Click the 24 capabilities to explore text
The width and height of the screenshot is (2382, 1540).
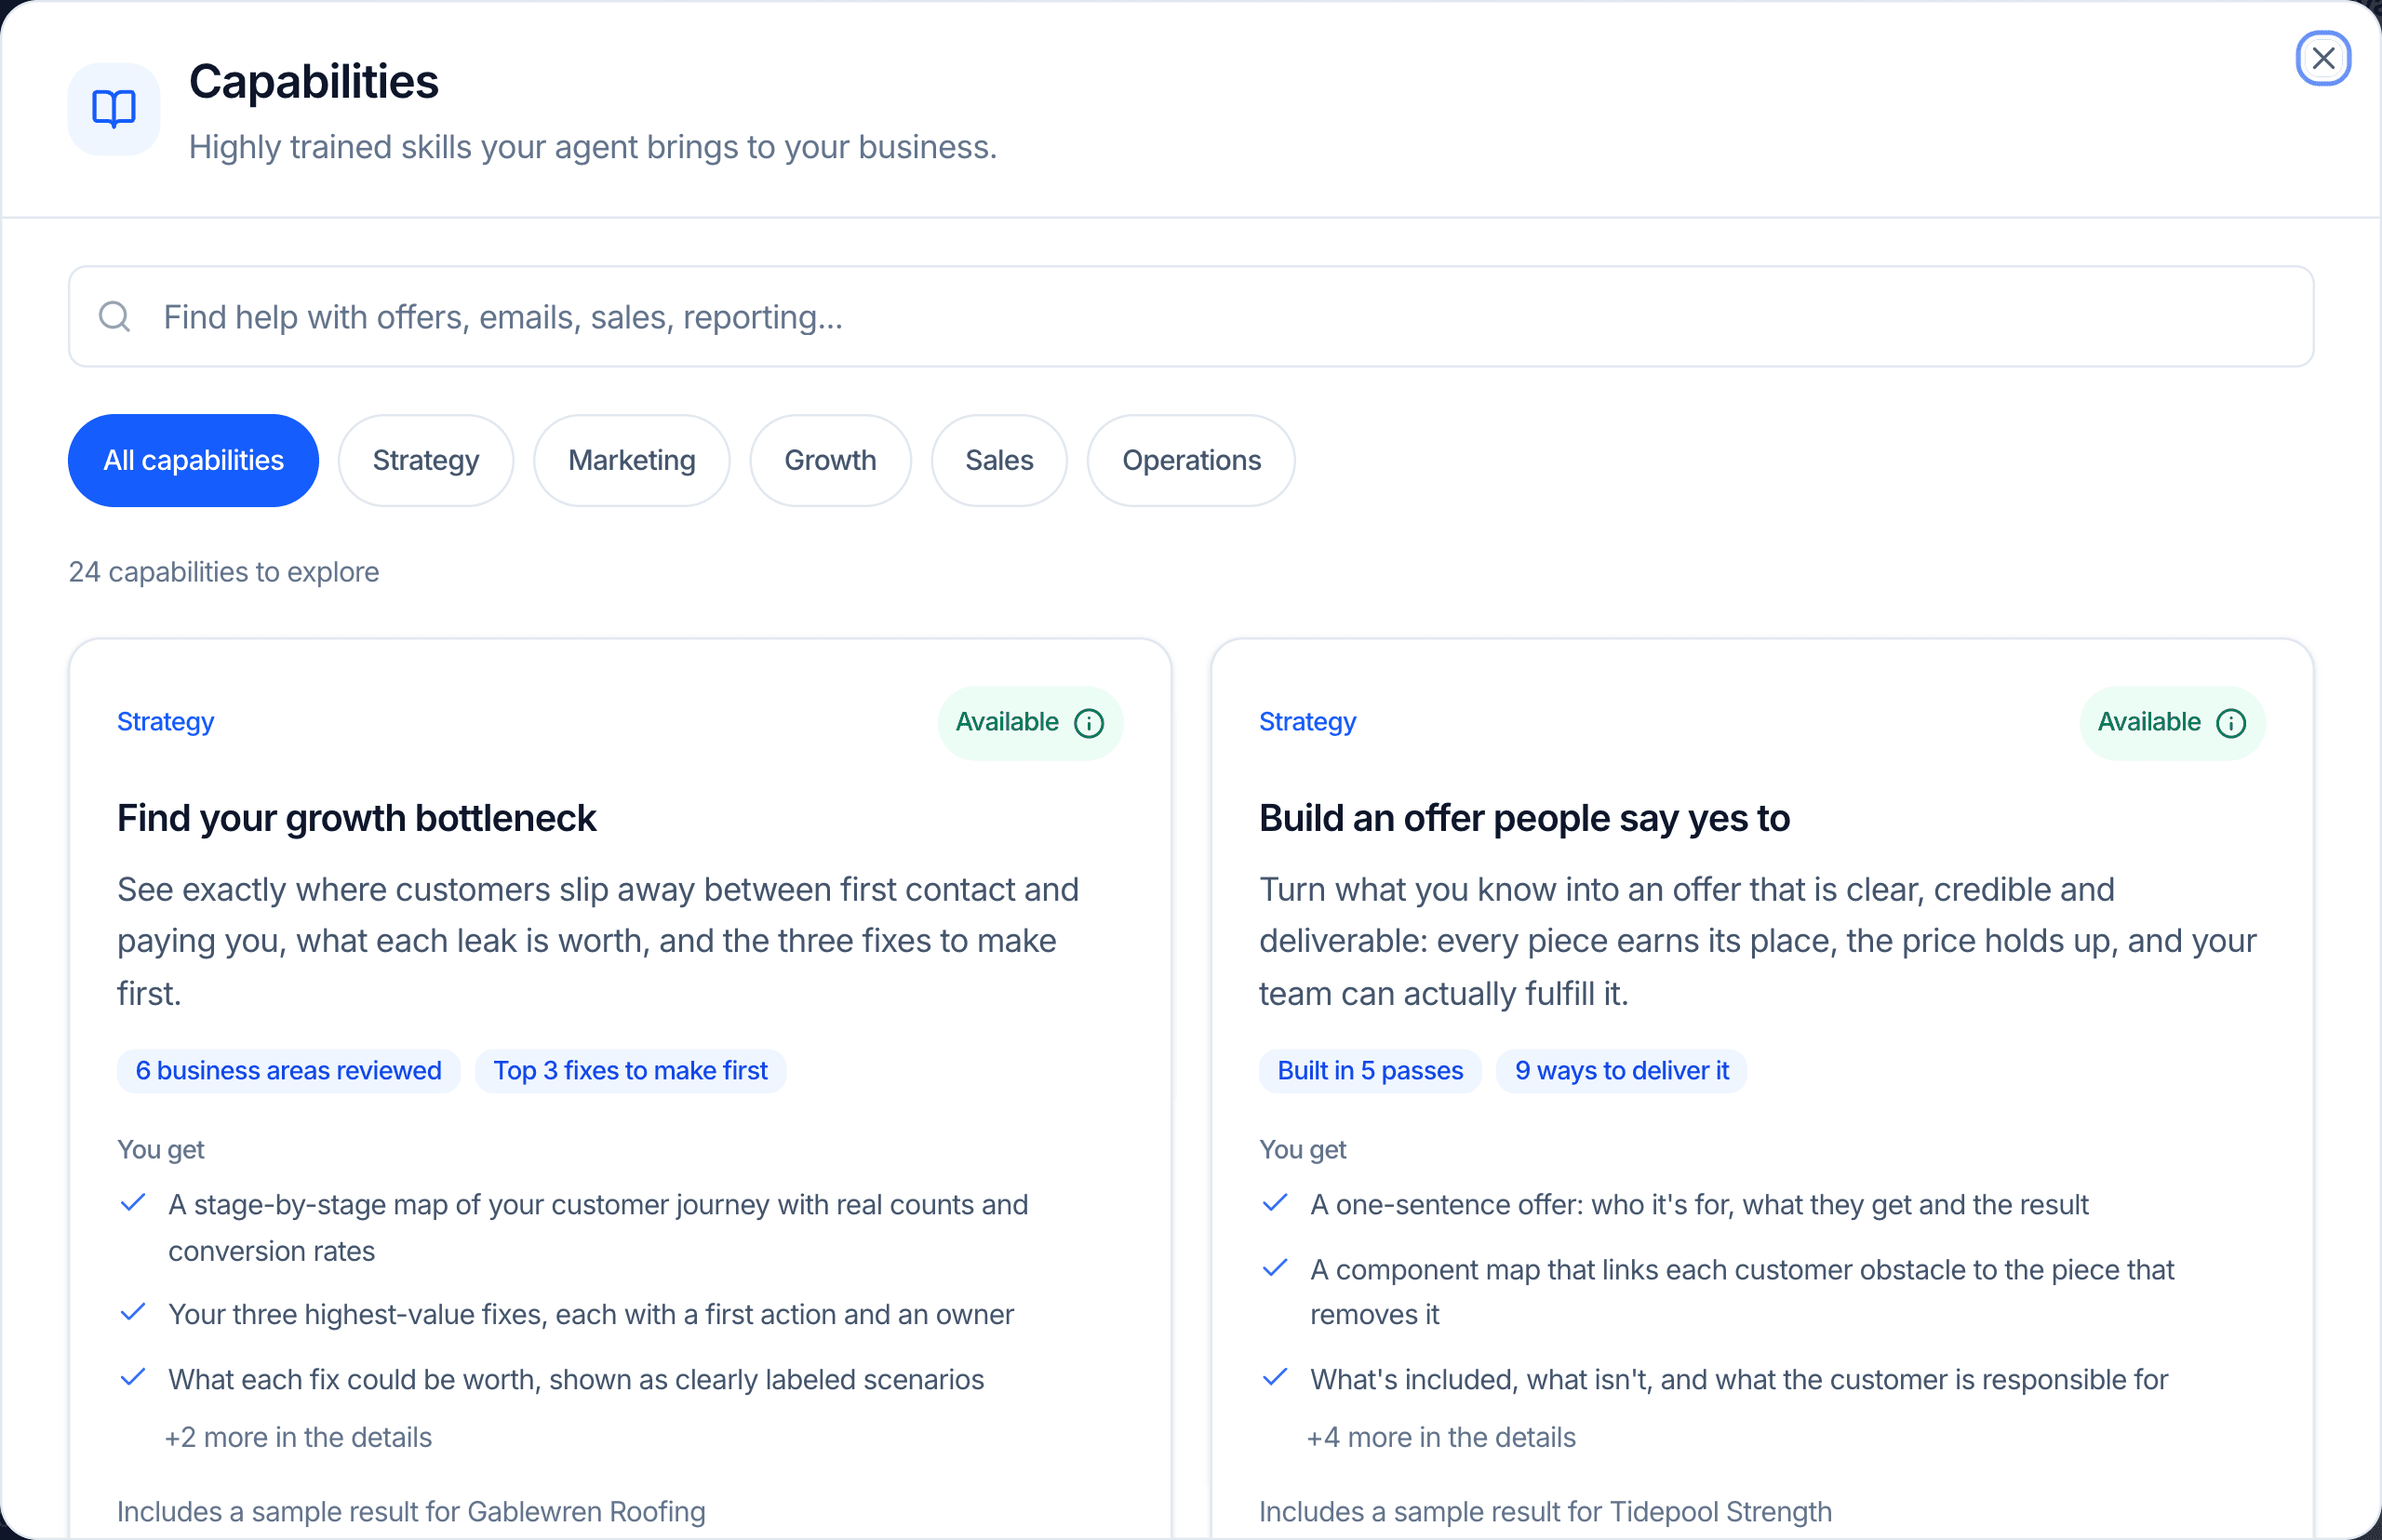point(224,572)
